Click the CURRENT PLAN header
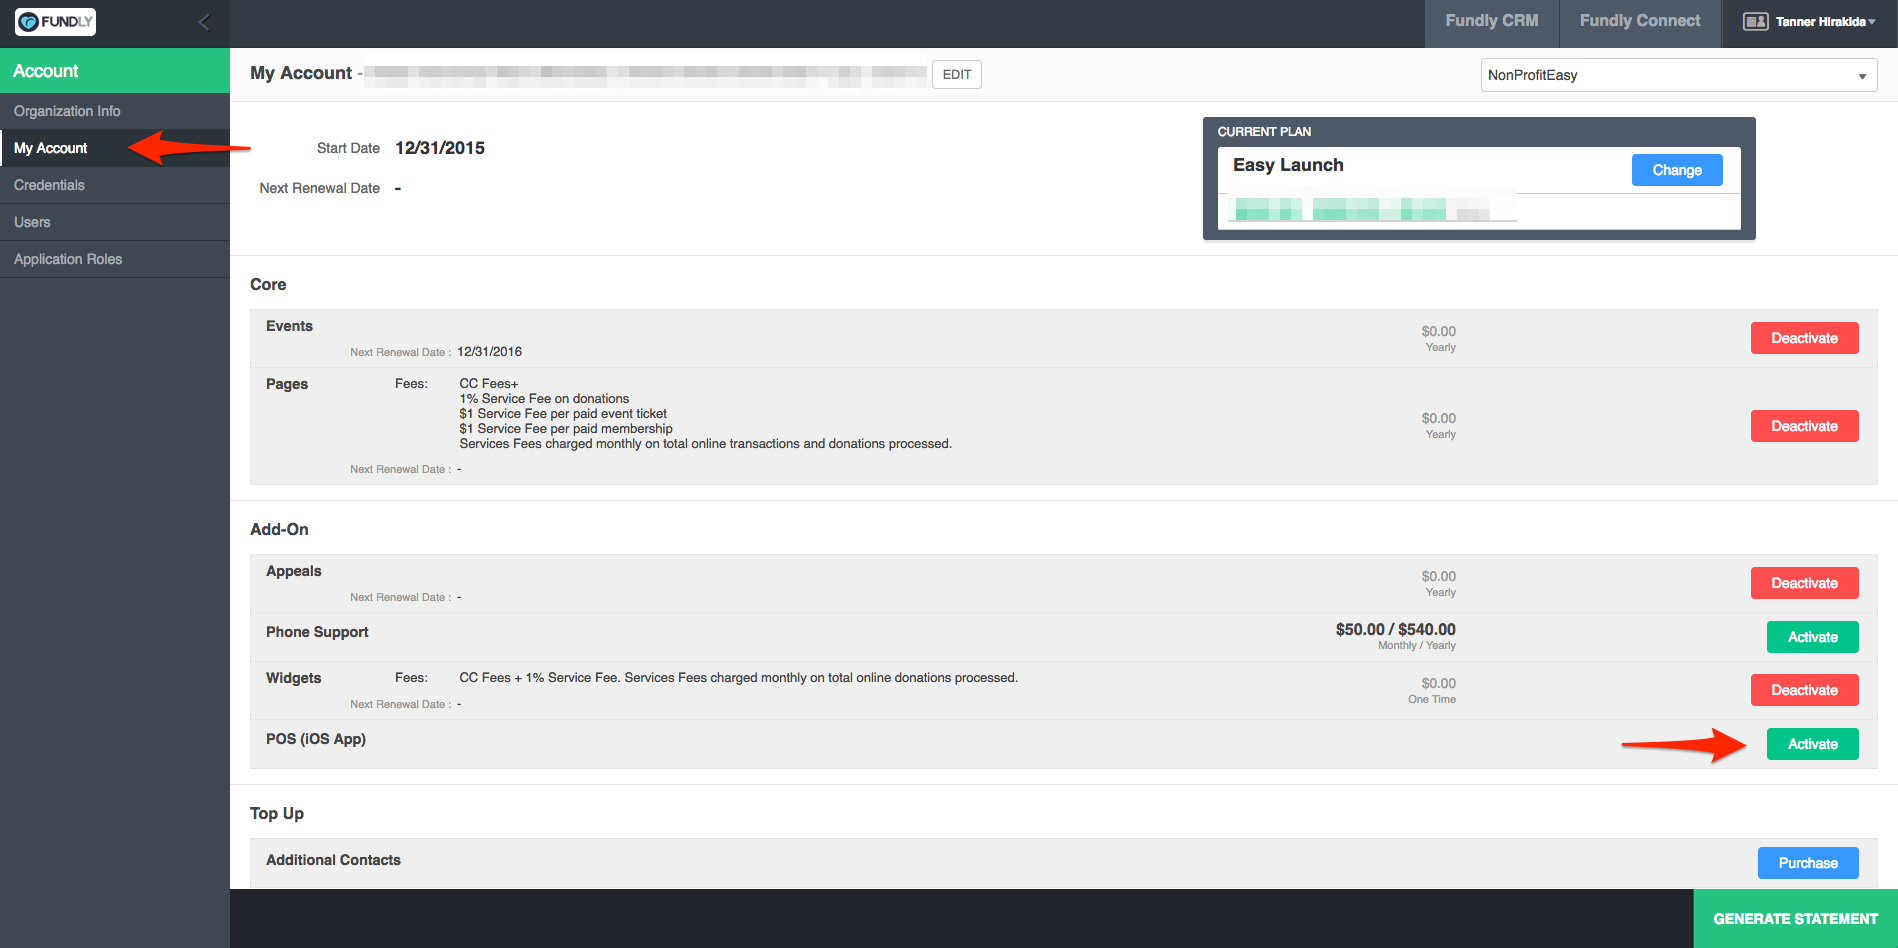This screenshot has width=1898, height=948. tap(1264, 132)
